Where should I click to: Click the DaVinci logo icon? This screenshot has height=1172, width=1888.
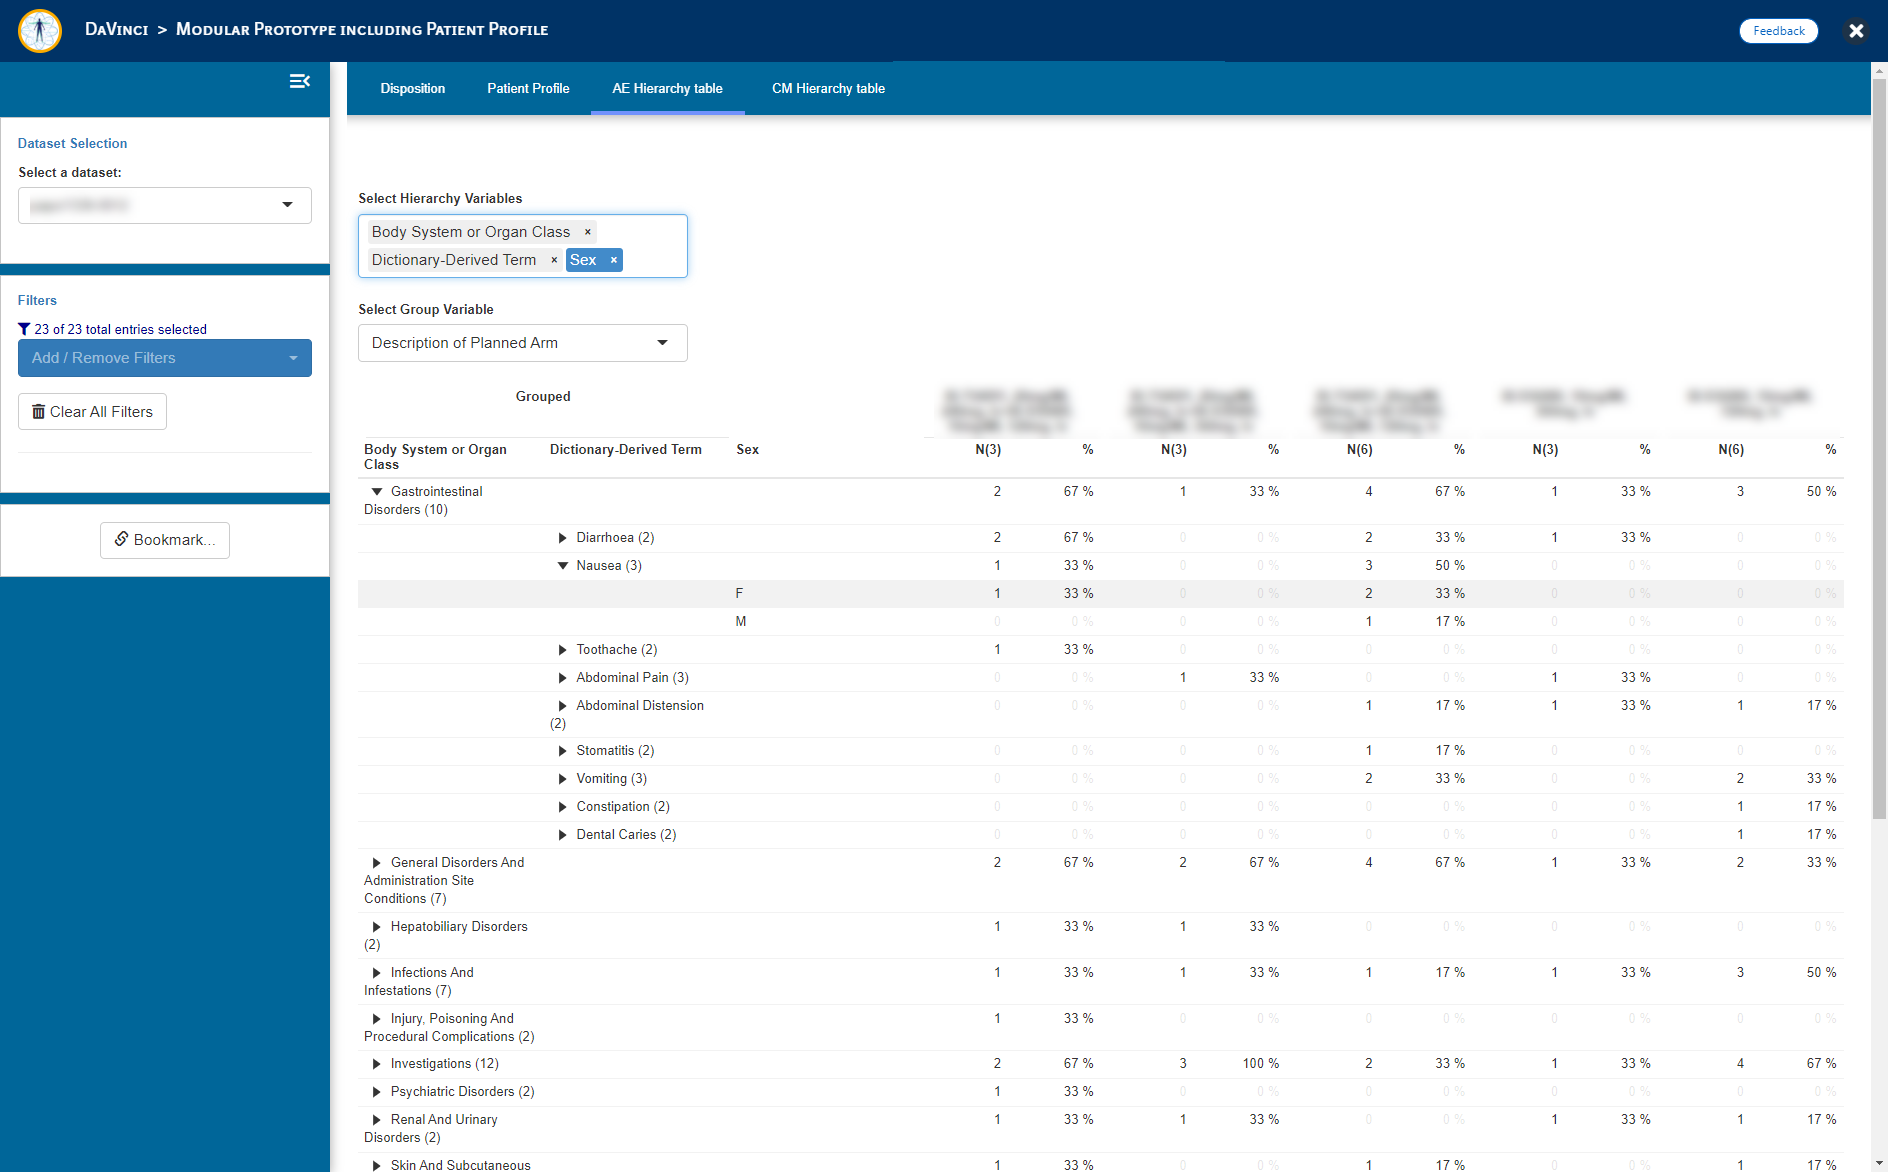click(x=40, y=31)
